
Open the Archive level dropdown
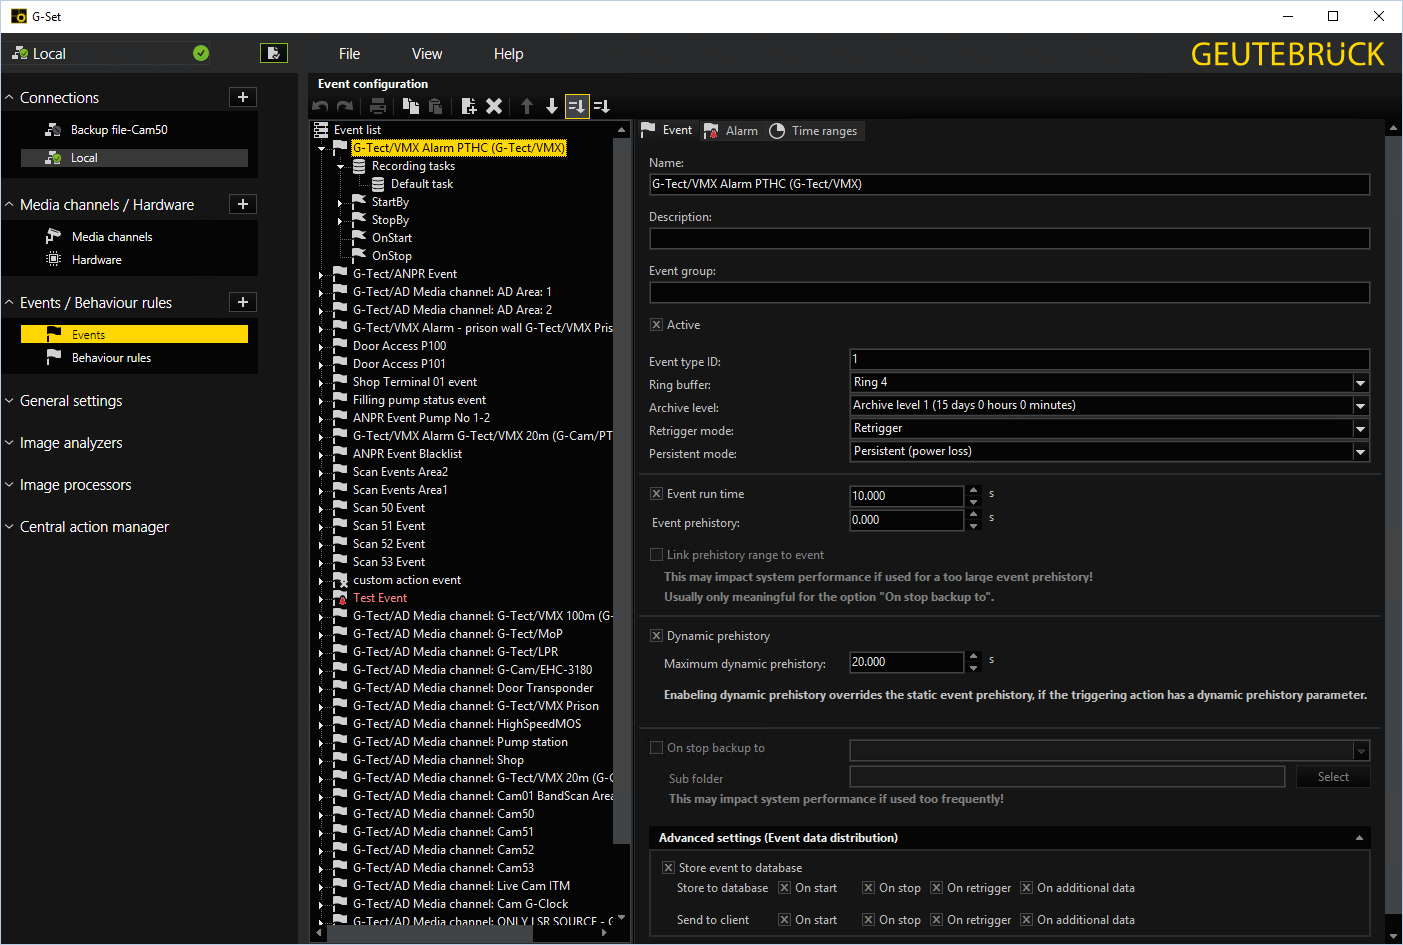click(x=1360, y=406)
